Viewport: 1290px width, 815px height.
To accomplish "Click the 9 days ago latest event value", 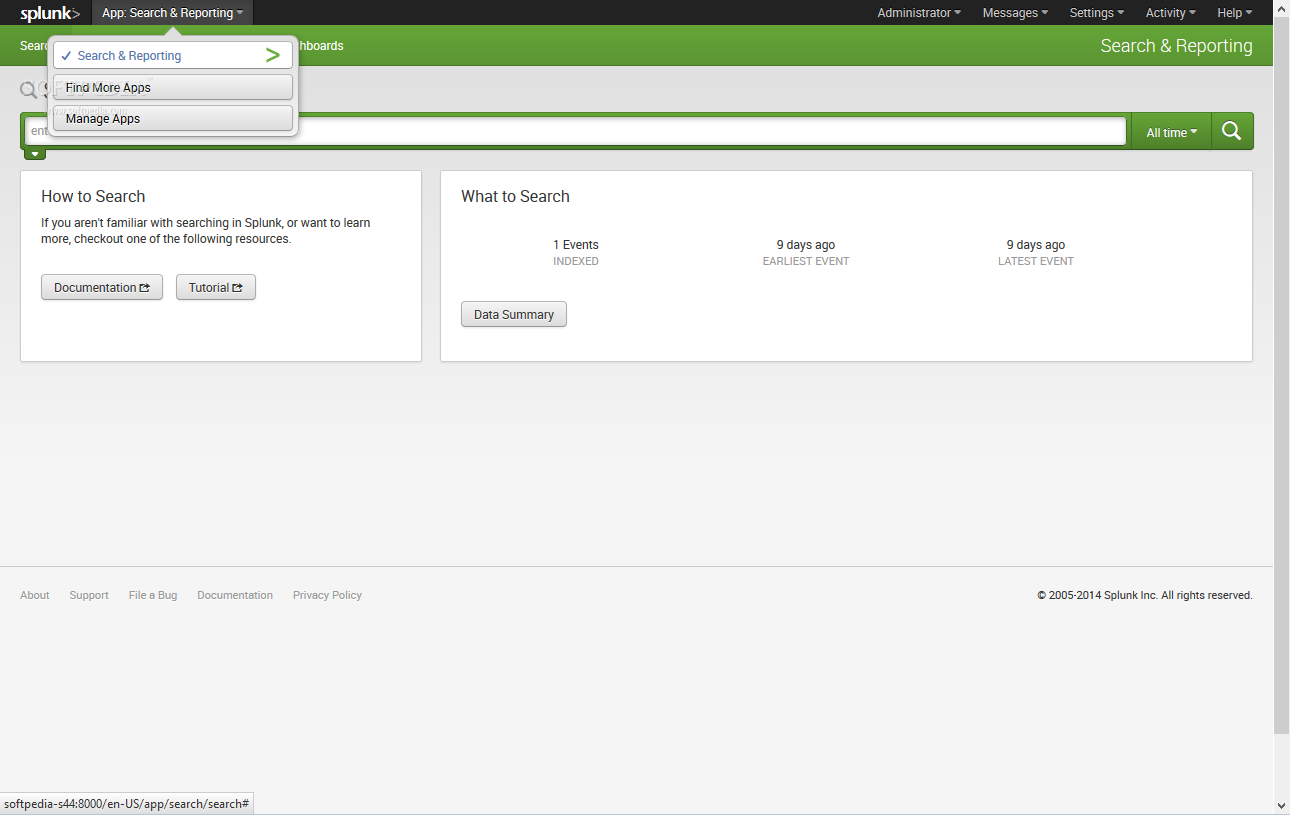I will coord(1036,245).
